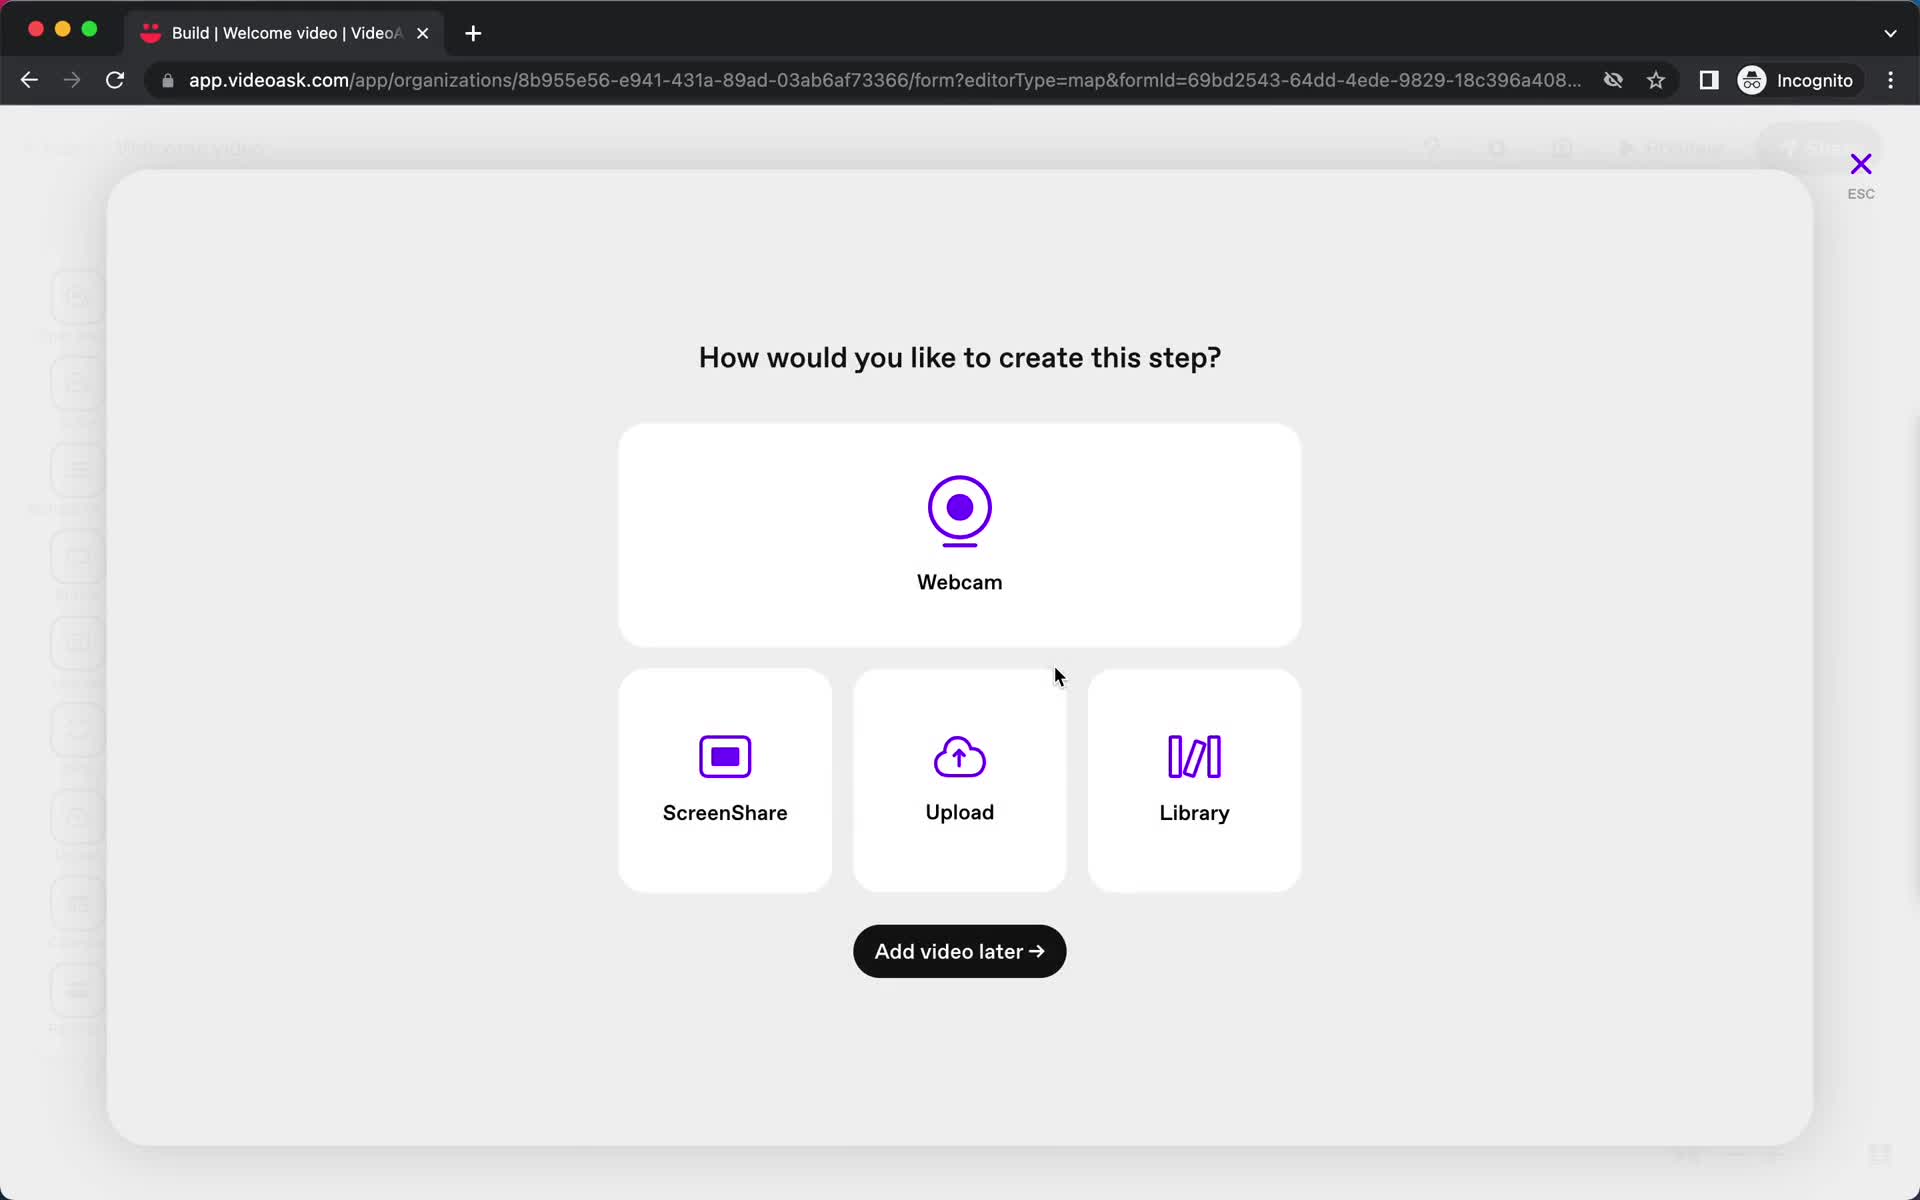Select the Build | Welcome video tab
Image resolution: width=1920 pixels, height=1200 pixels.
[285, 33]
